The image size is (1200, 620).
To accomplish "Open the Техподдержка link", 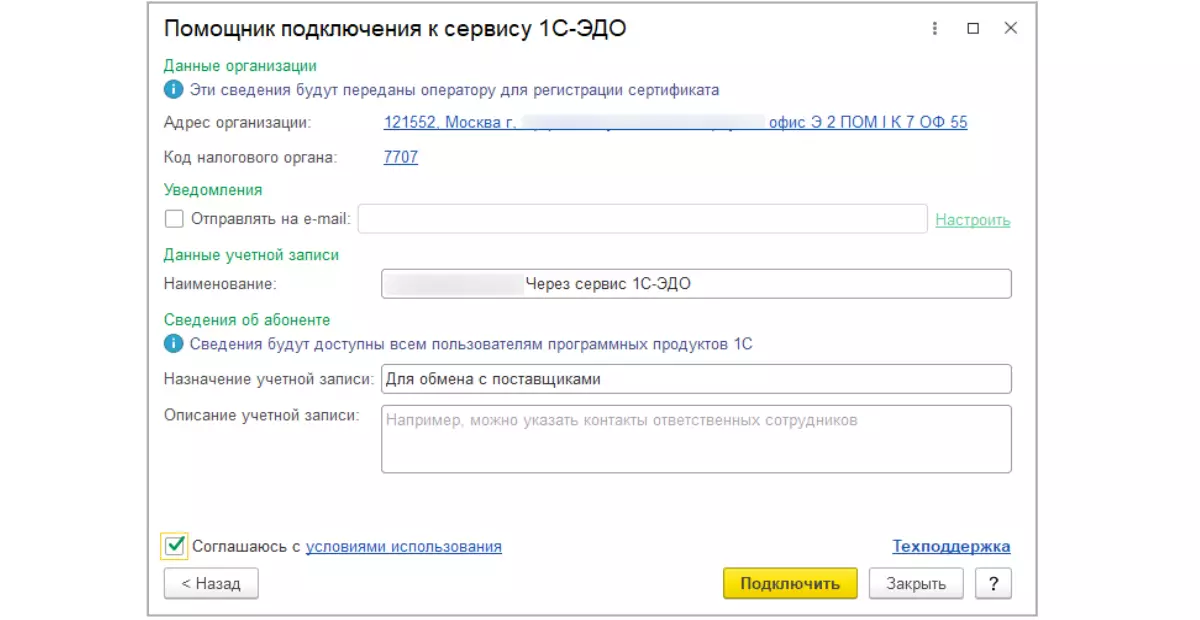I will click(x=951, y=547).
